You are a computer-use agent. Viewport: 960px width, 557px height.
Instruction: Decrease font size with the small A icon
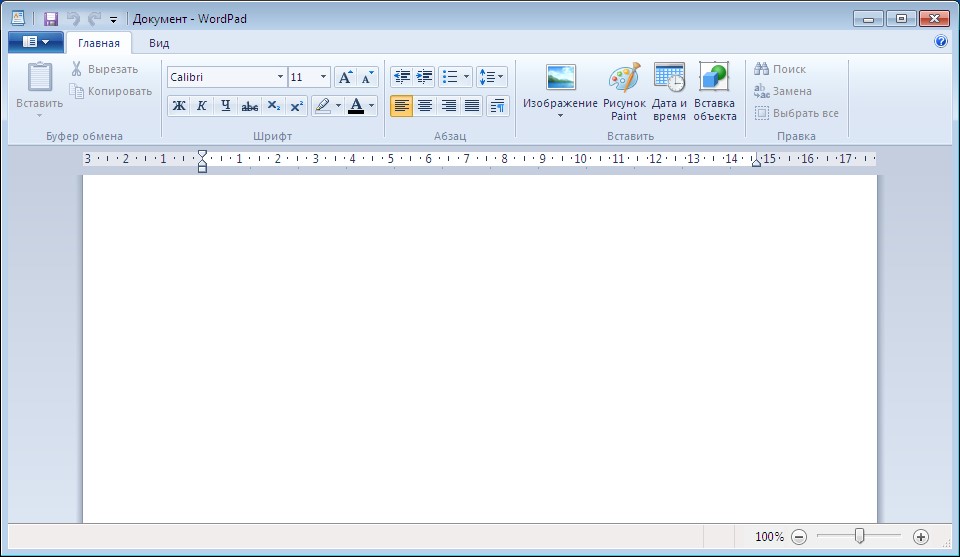tap(367, 77)
